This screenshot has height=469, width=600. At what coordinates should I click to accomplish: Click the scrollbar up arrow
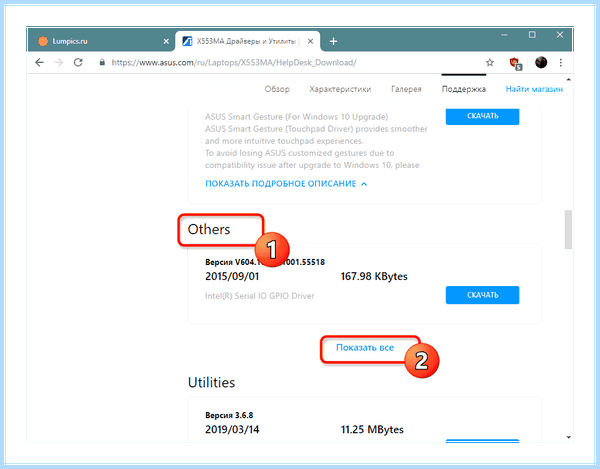568,80
